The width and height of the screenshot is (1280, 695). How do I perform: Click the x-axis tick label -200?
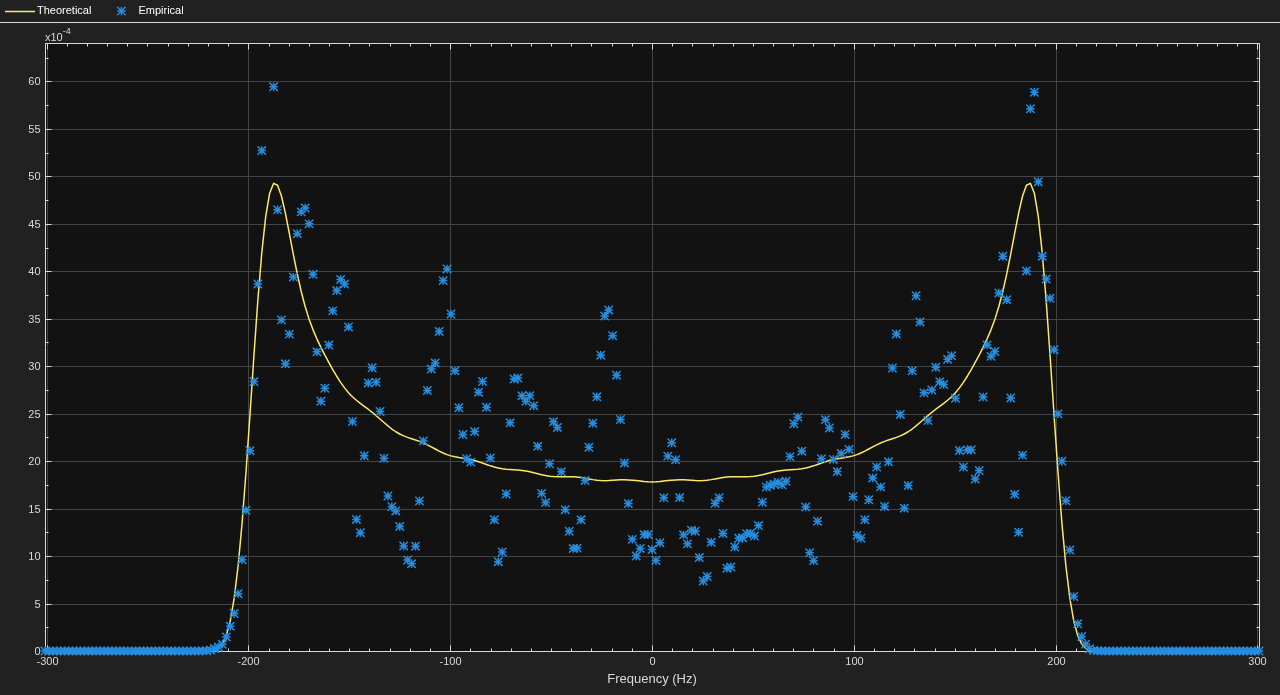click(248, 660)
